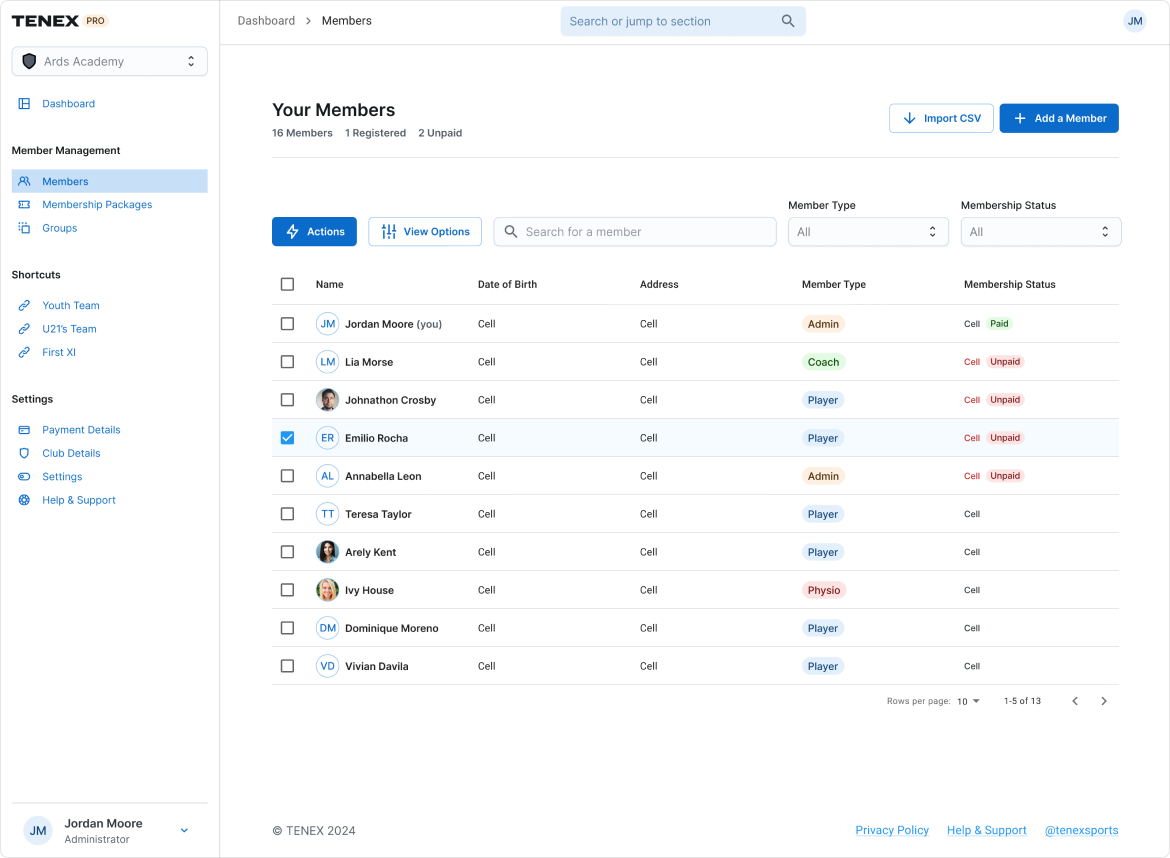Click Vivian Davila's VD avatar
The width and height of the screenshot is (1170, 858).
click(x=328, y=666)
